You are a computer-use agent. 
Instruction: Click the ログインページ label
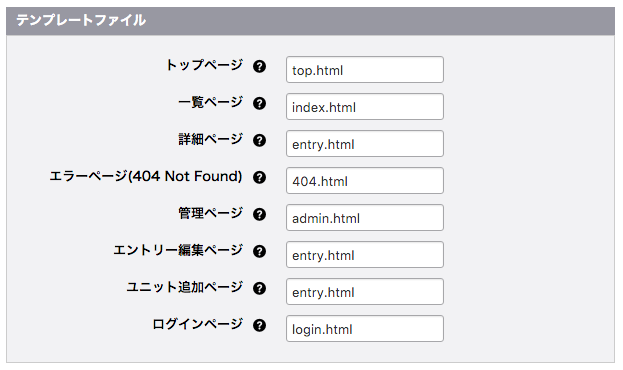coord(197,324)
